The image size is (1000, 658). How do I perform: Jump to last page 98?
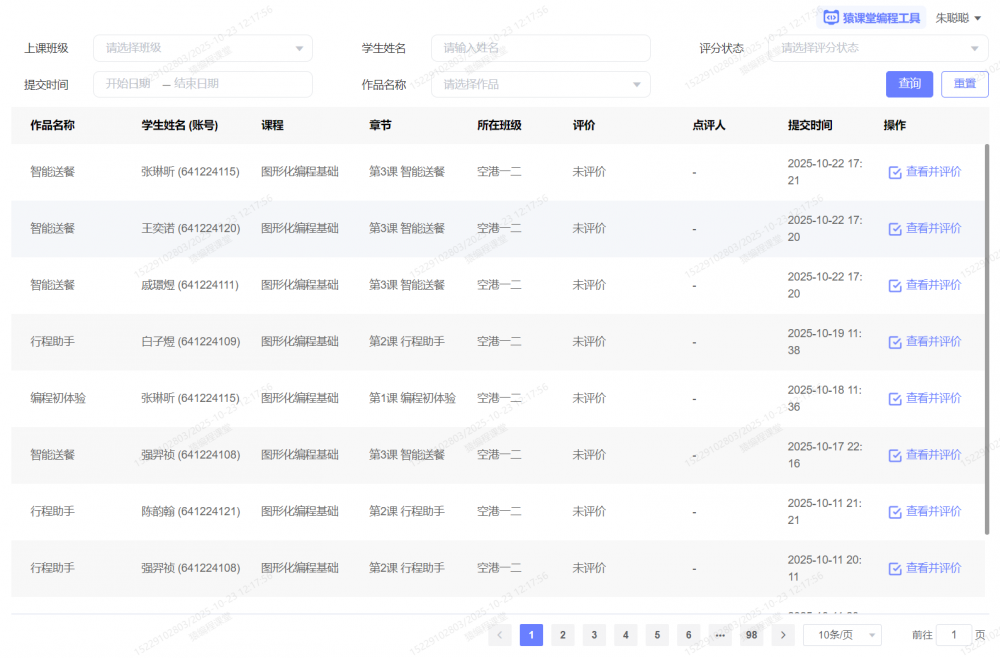[751, 635]
